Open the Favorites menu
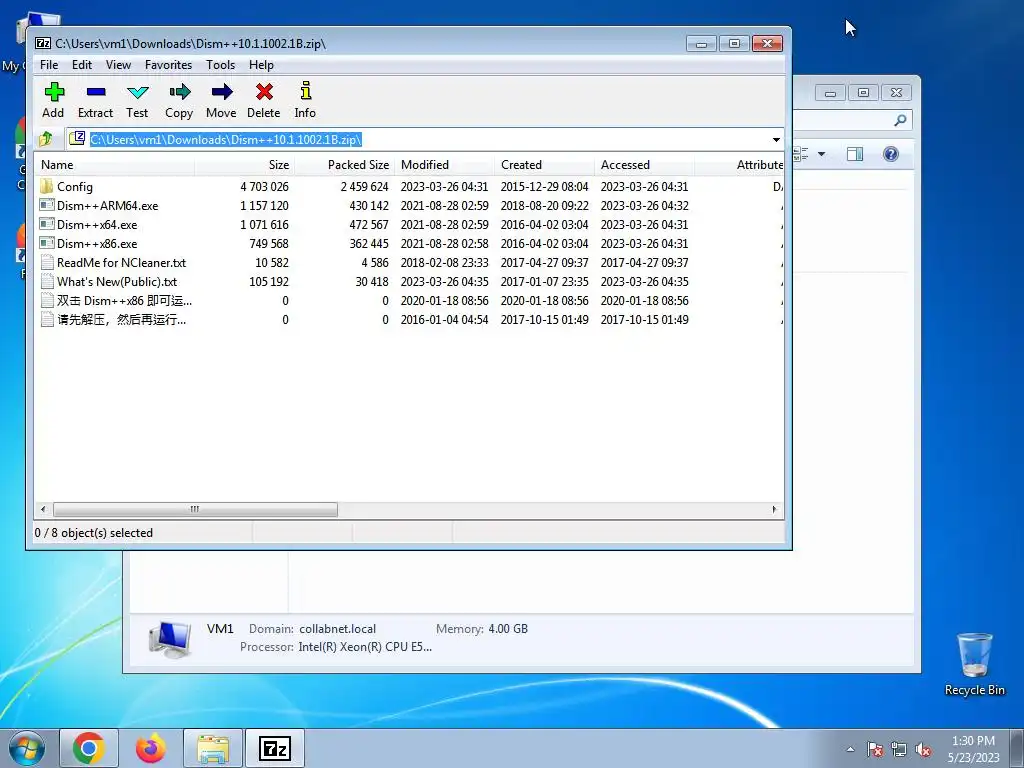 click(168, 65)
